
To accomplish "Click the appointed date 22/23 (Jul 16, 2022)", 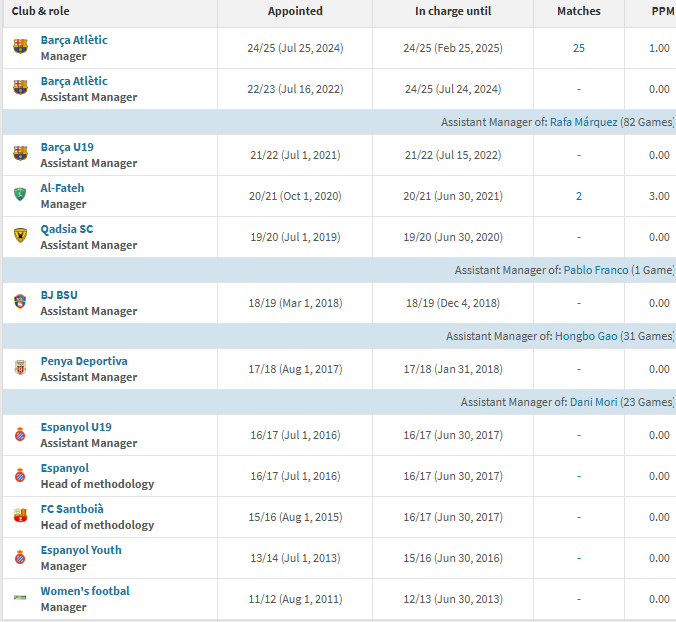I will 295,89.
